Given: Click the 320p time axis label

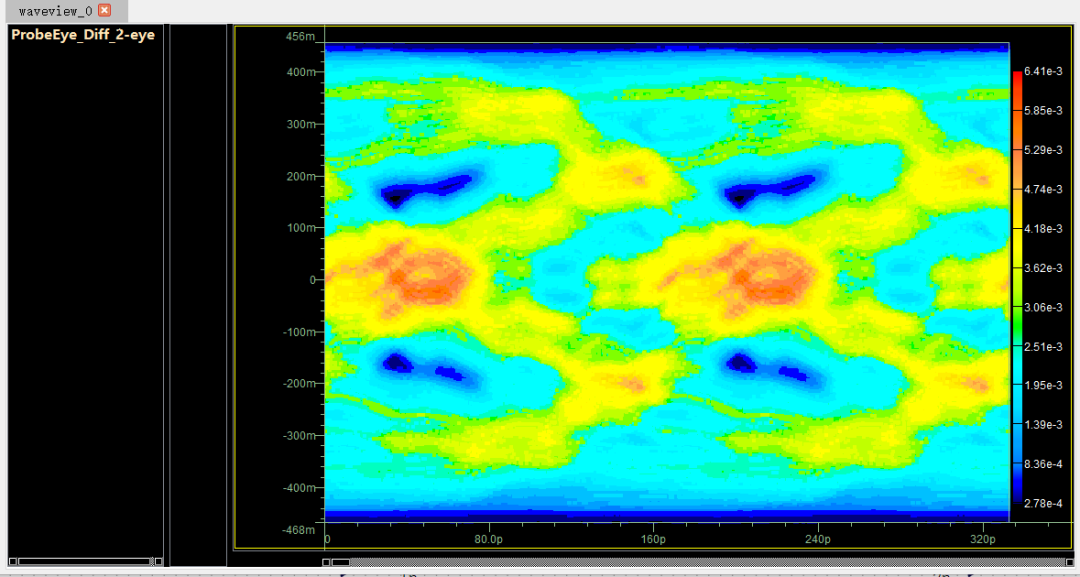Looking at the screenshot, I should coord(982,538).
